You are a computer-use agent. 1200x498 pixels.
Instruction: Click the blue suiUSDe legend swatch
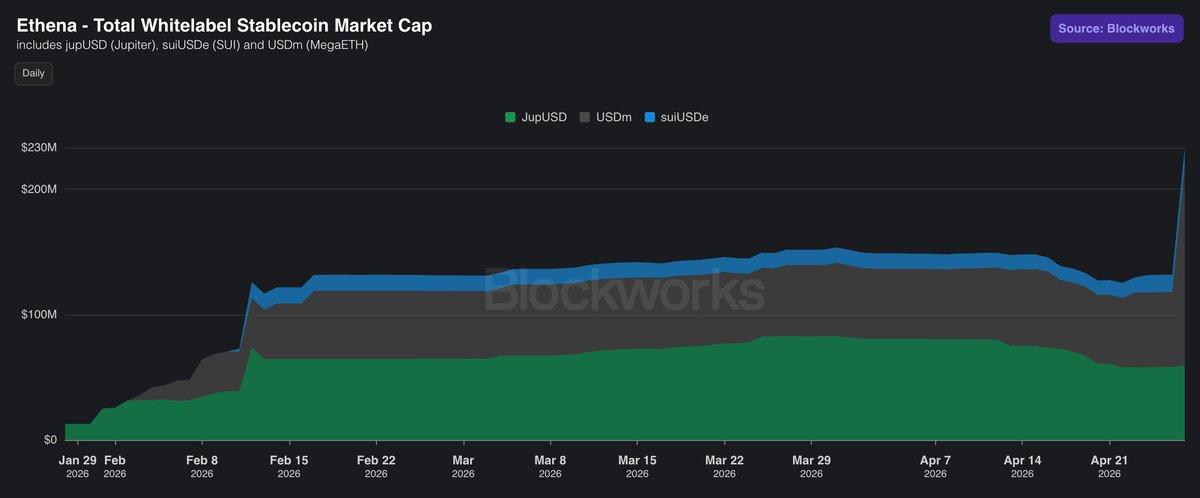[x=649, y=117]
